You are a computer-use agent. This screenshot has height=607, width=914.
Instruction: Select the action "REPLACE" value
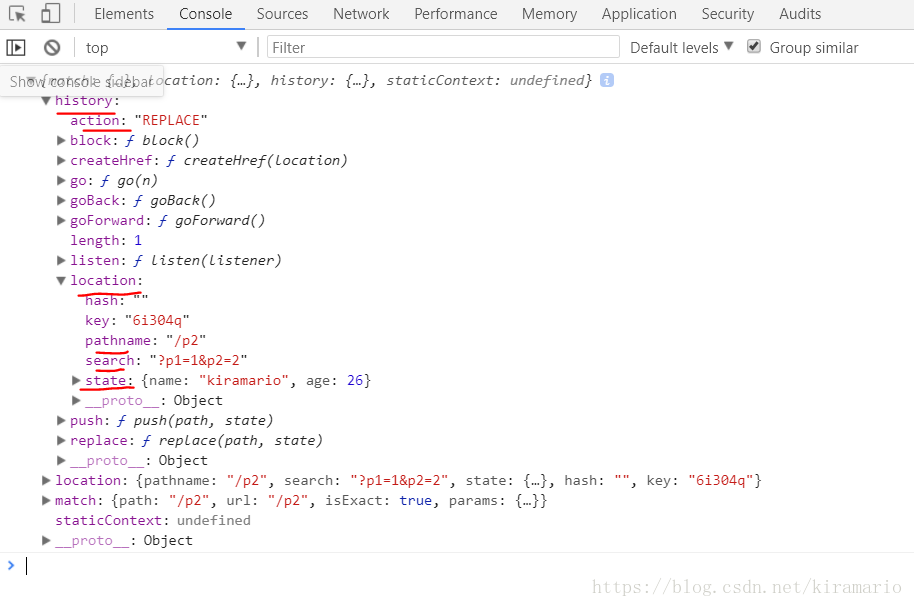[171, 121]
